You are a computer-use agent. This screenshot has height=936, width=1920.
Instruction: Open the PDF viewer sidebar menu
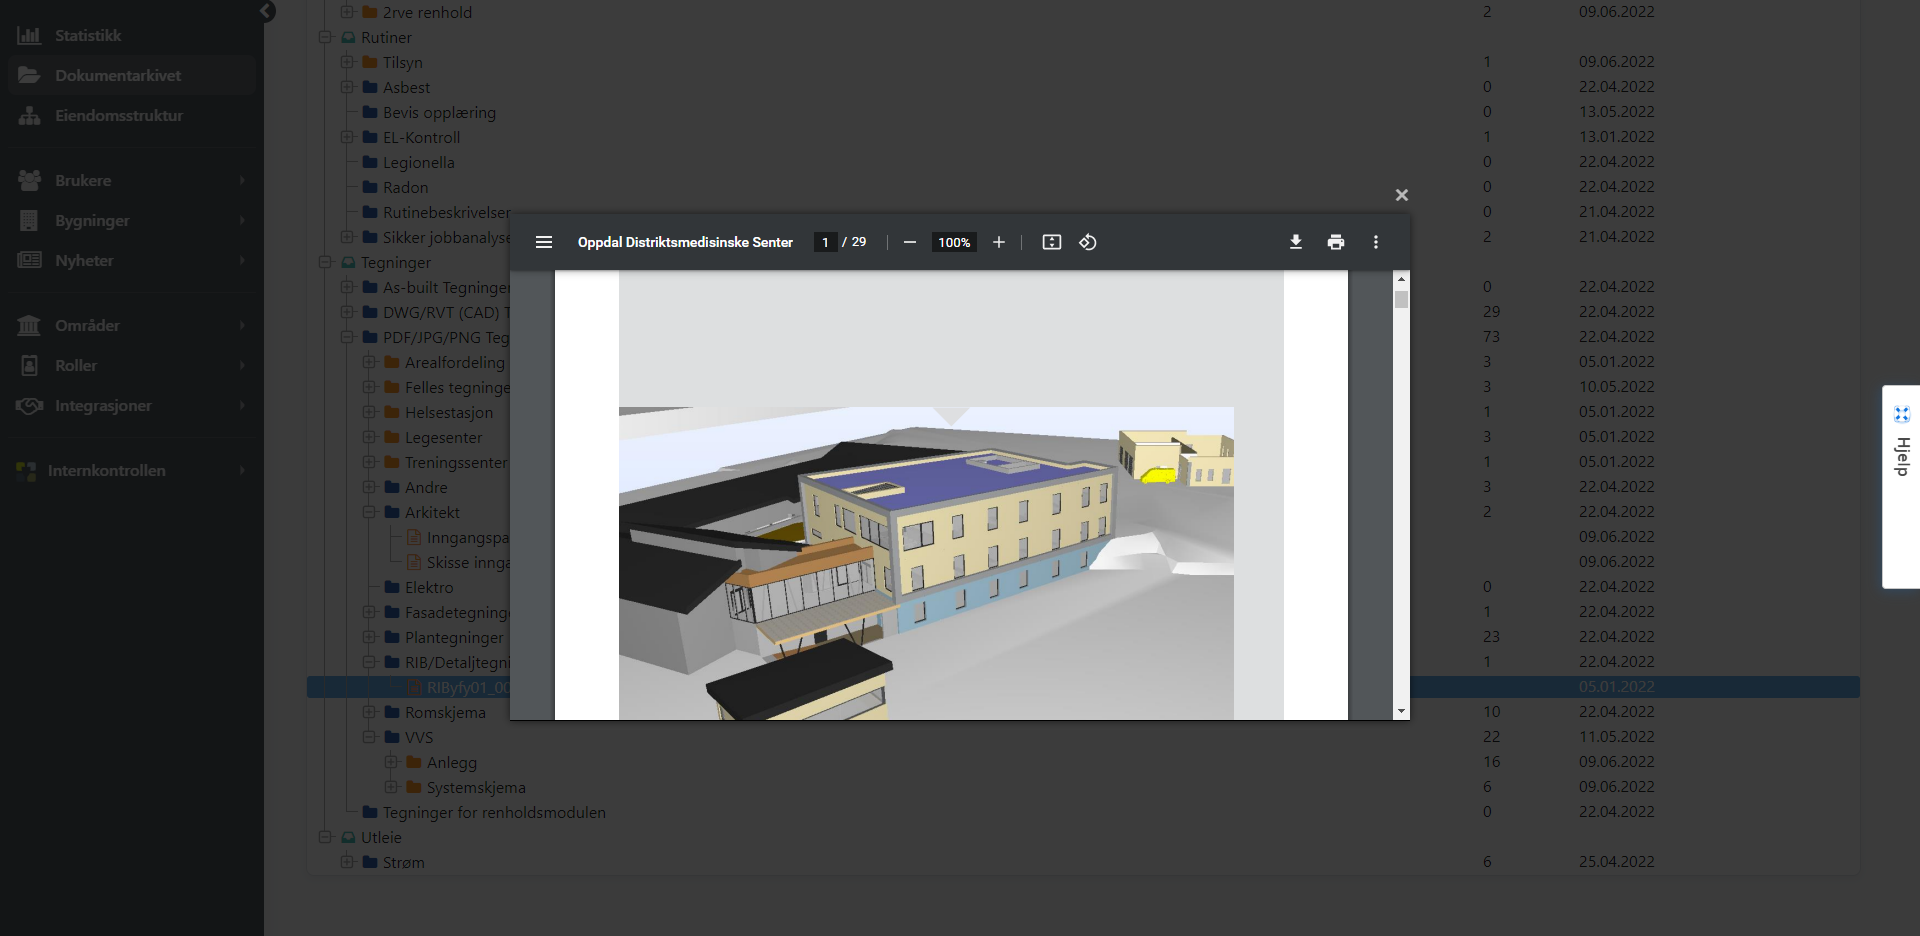[544, 242]
